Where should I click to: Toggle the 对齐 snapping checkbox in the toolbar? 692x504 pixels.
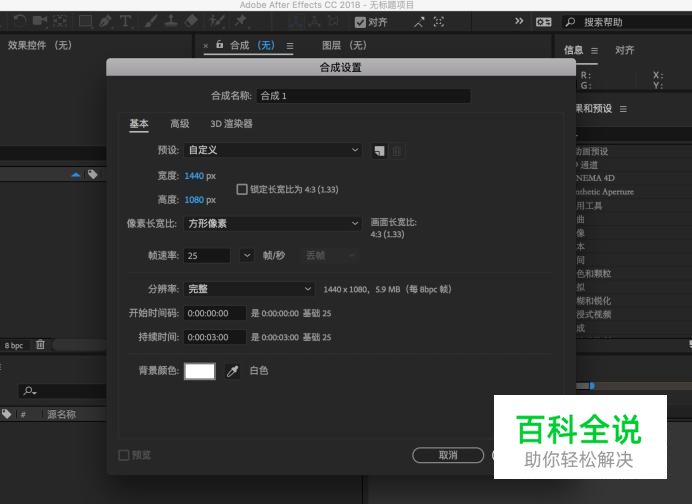point(360,22)
